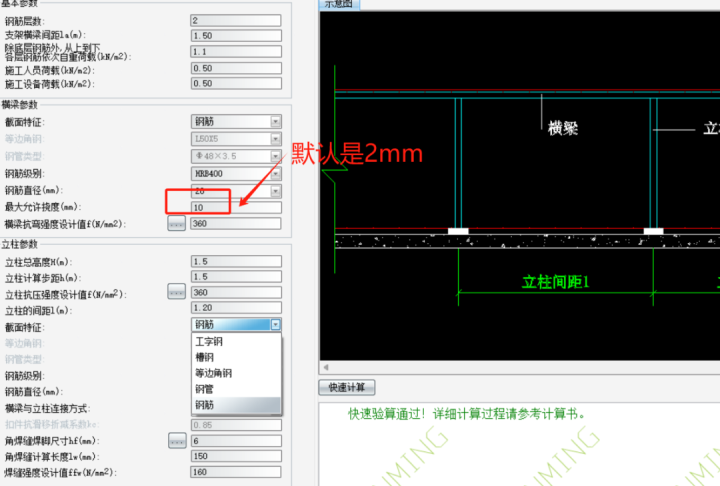Click the 钢筋层数 input field
The height and width of the screenshot is (486, 720).
point(236,20)
